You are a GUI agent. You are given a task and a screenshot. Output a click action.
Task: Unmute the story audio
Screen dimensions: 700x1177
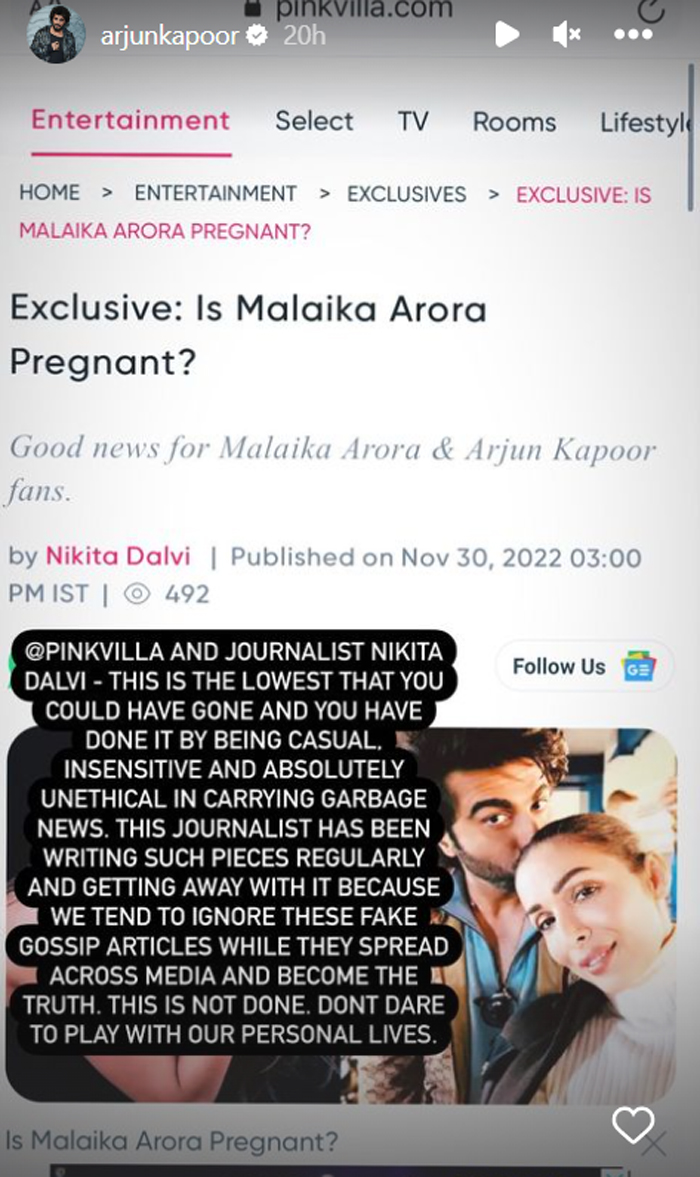(566, 35)
